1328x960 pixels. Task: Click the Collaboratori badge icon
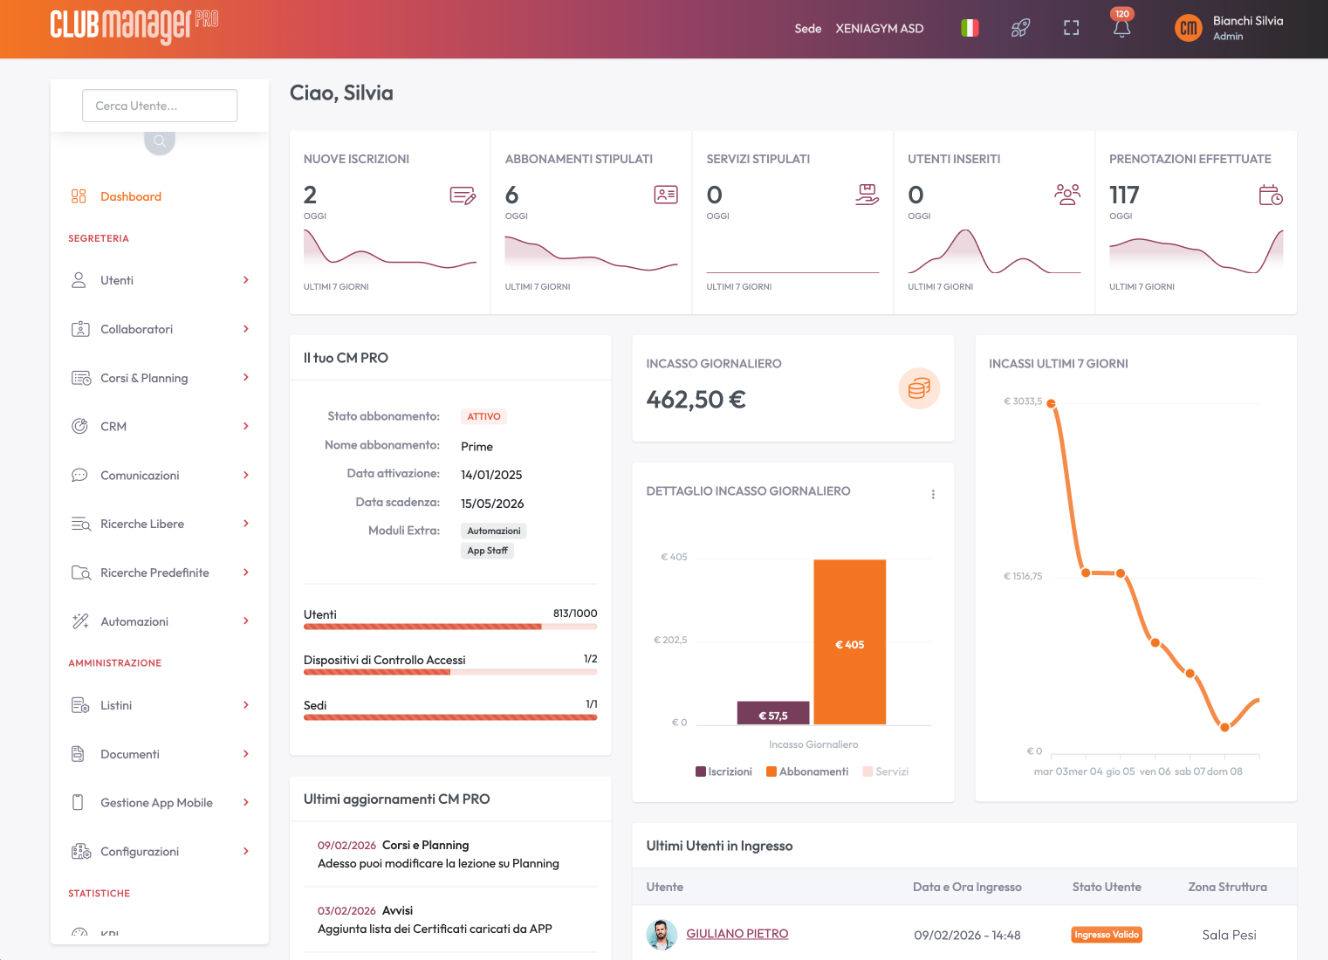tap(81, 329)
